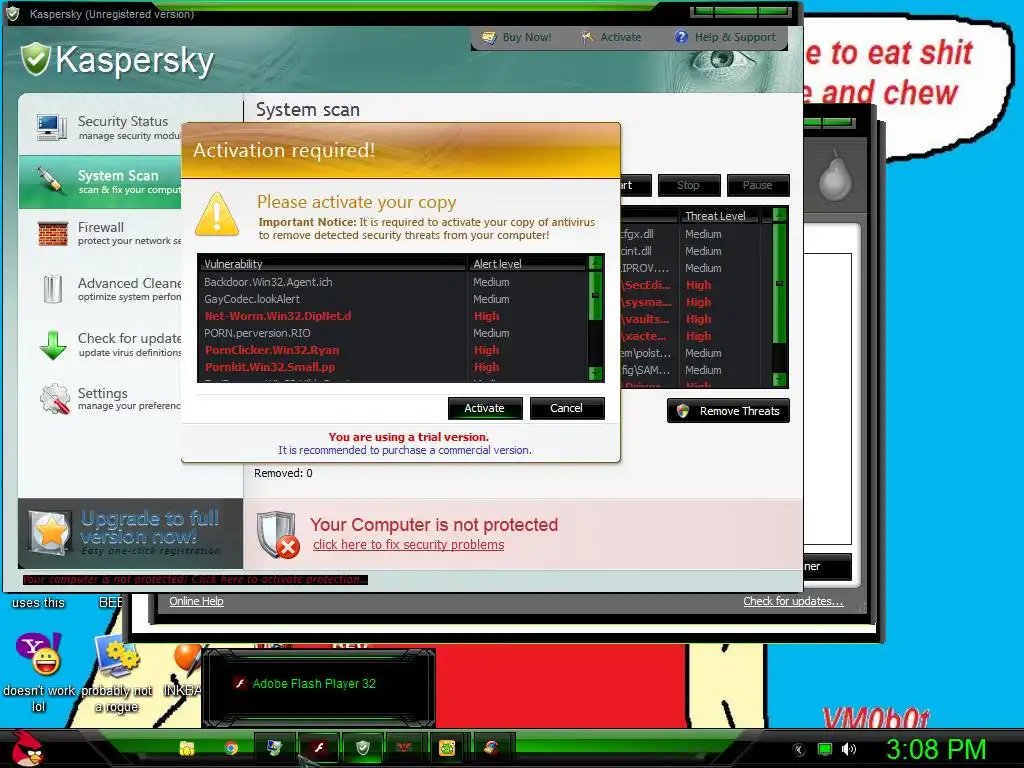Viewport: 1024px width, 768px height.
Task: Click the System Scan syringe icon
Action: coord(50,182)
